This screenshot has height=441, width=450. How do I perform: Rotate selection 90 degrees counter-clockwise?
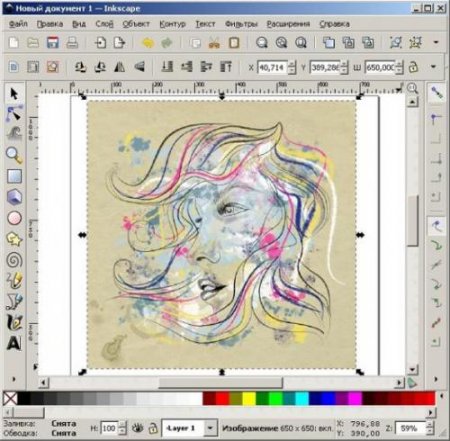[x=80, y=67]
